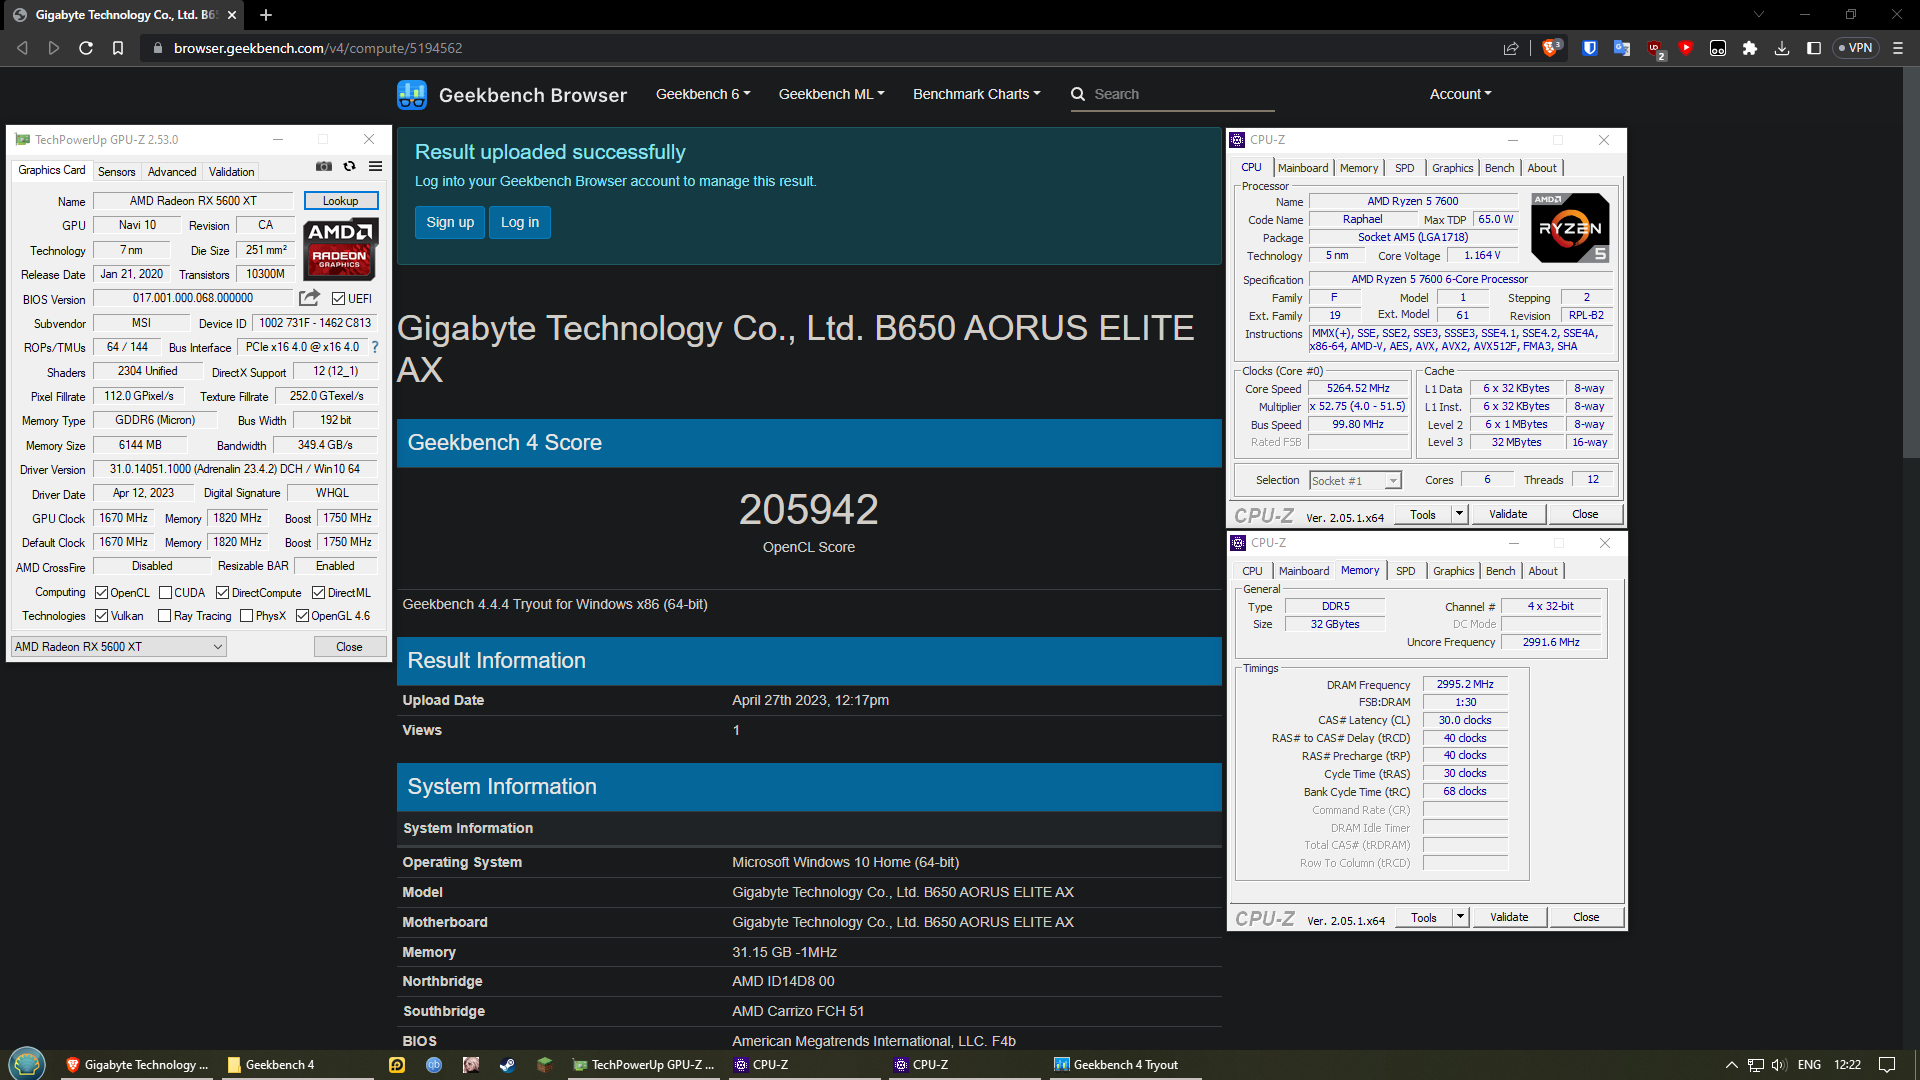This screenshot has height=1080, width=1920.
Task: Toggle the Vulkan checkbox
Action: tap(101, 616)
